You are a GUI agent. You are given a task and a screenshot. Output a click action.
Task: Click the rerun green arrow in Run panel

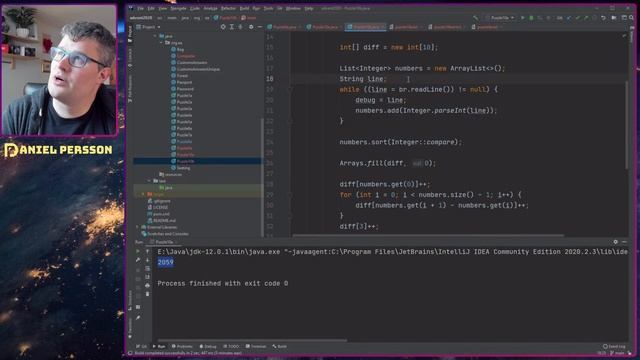point(138,251)
